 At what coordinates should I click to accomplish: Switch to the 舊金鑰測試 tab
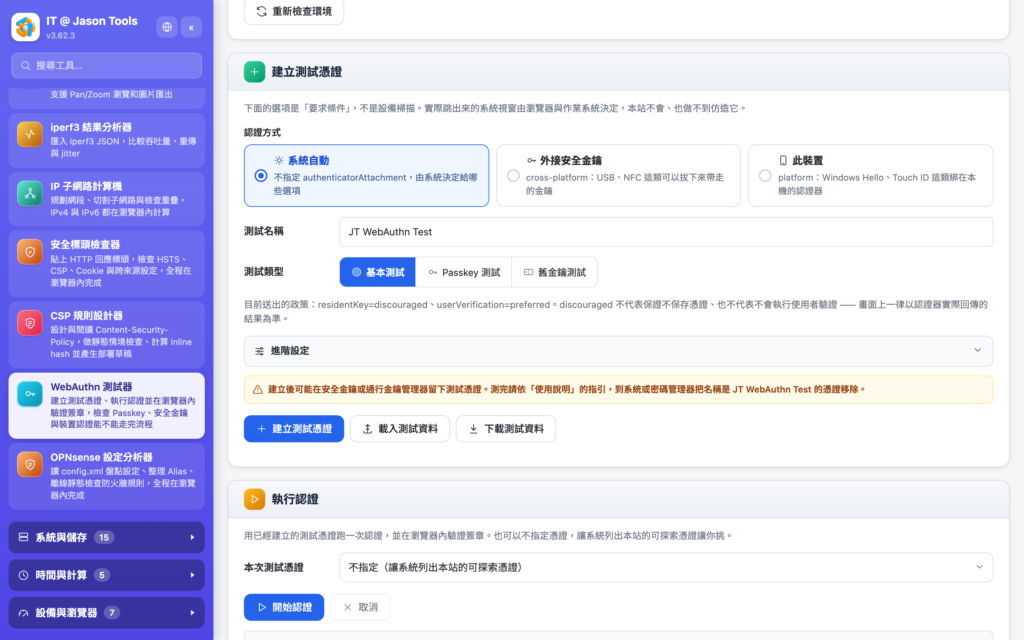coord(554,272)
